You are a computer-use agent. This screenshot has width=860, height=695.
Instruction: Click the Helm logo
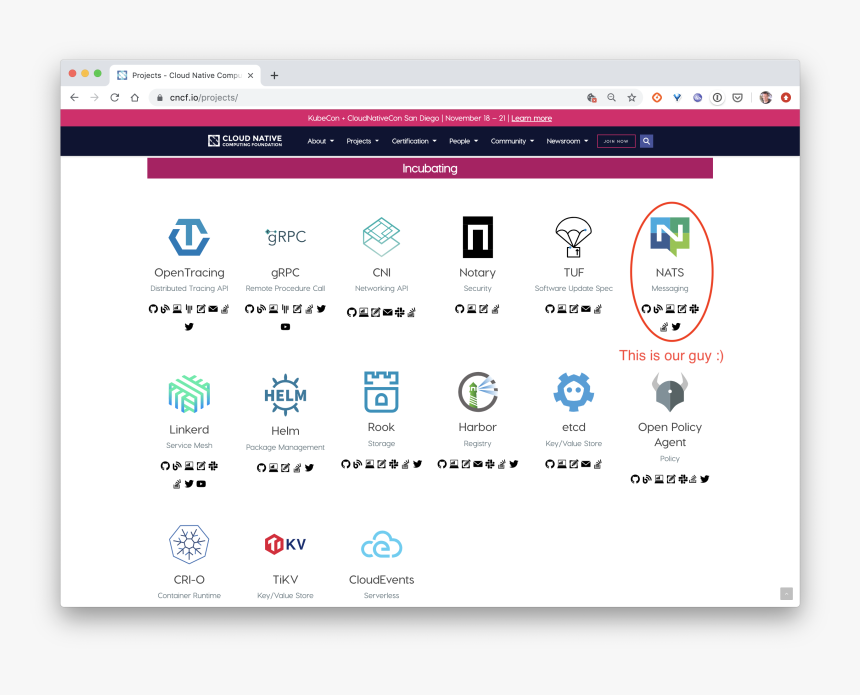pyautogui.click(x=285, y=394)
